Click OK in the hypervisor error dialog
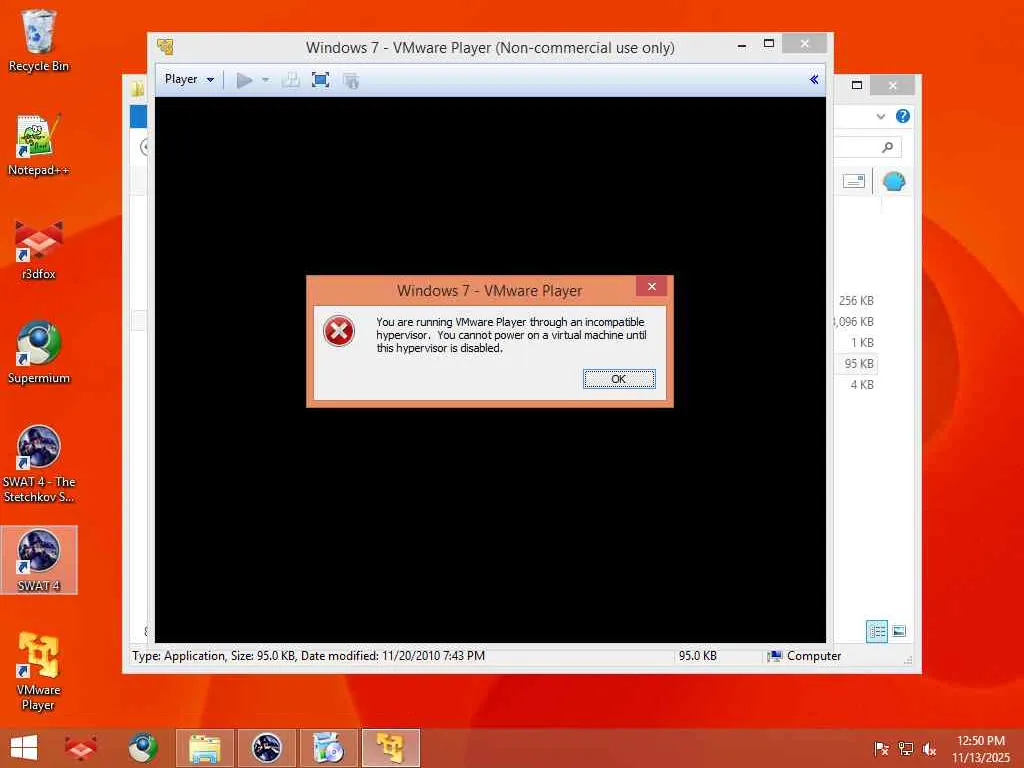1024x768 pixels. tap(618, 379)
